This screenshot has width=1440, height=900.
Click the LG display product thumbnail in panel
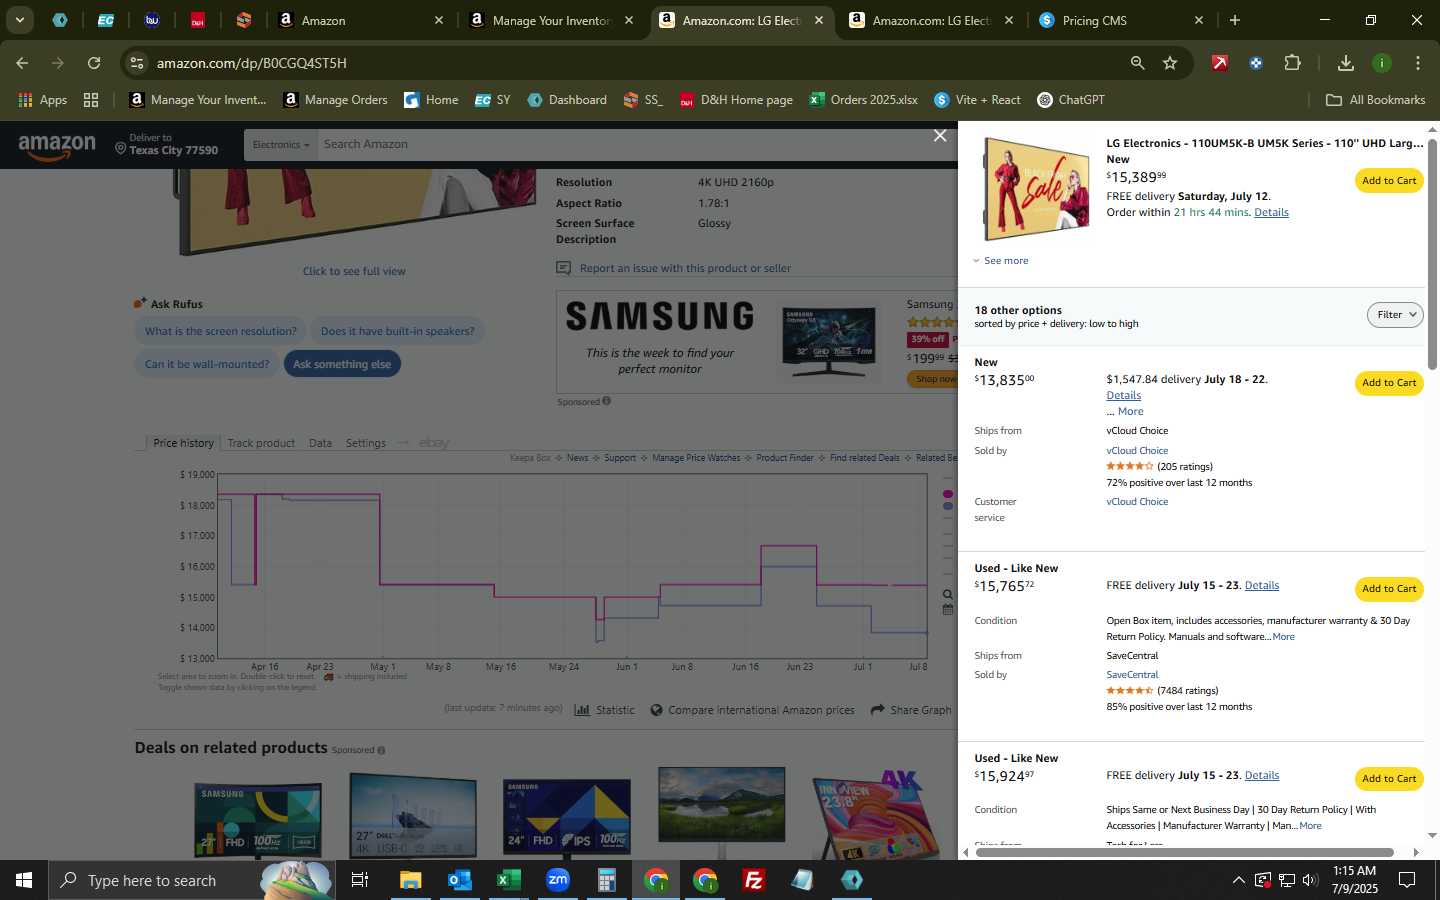tap(1036, 190)
